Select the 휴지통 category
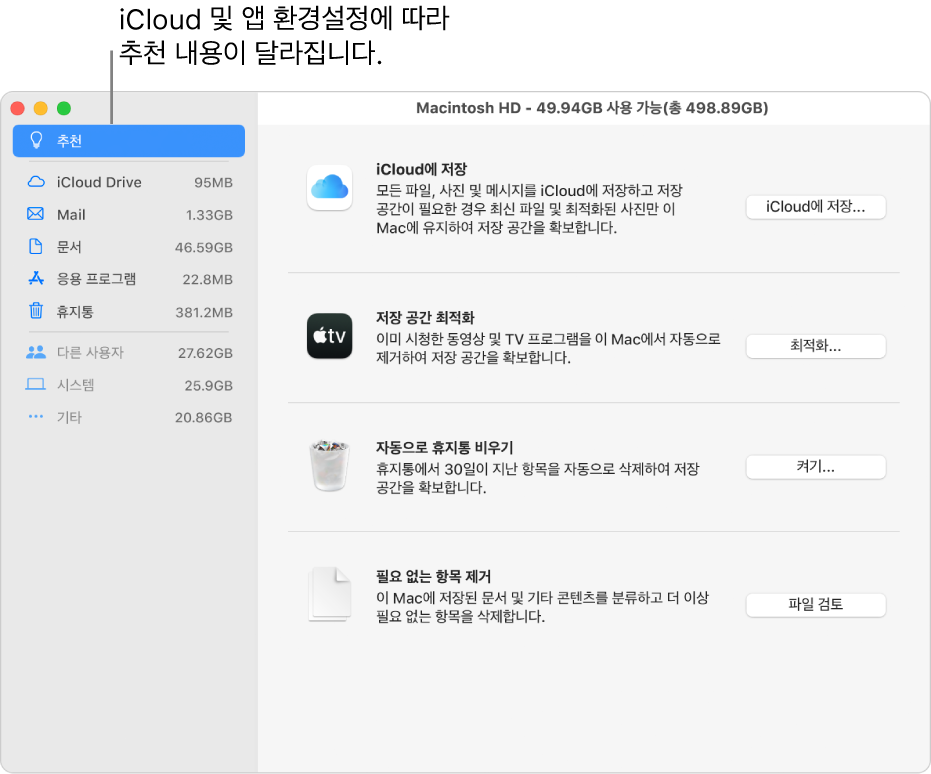Image resolution: width=931 pixels, height=774 pixels. 129,311
